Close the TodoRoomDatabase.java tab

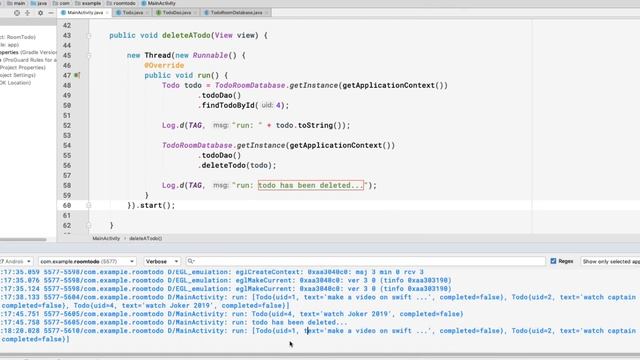267,13
